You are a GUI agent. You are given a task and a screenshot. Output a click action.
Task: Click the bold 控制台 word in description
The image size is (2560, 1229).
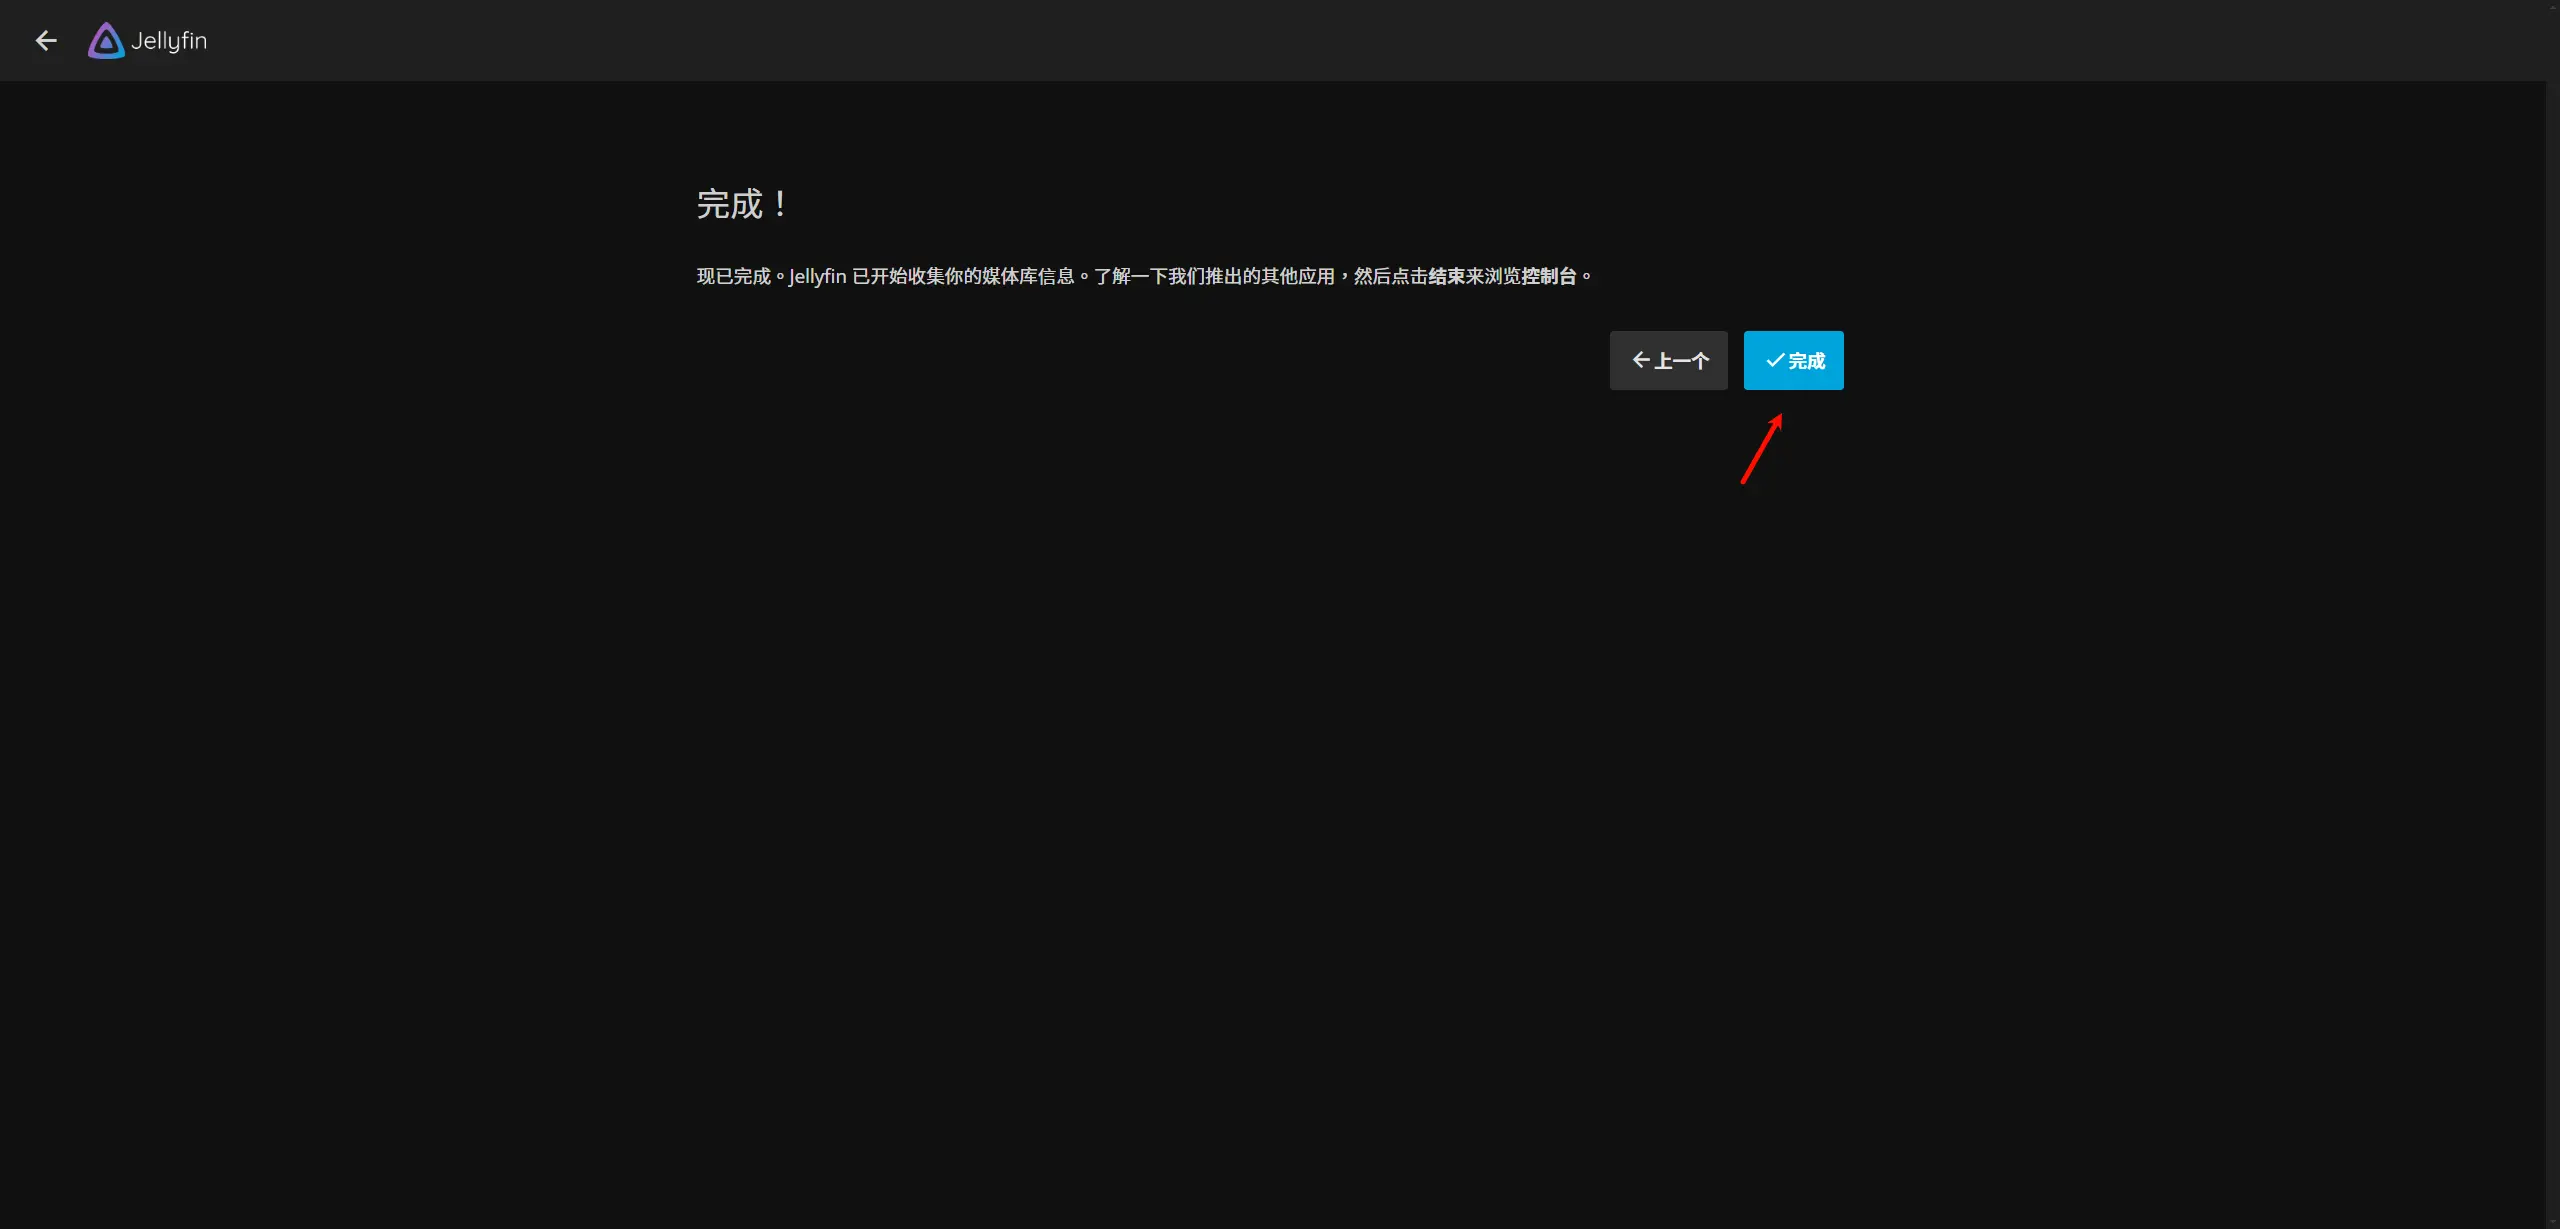point(1548,276)
